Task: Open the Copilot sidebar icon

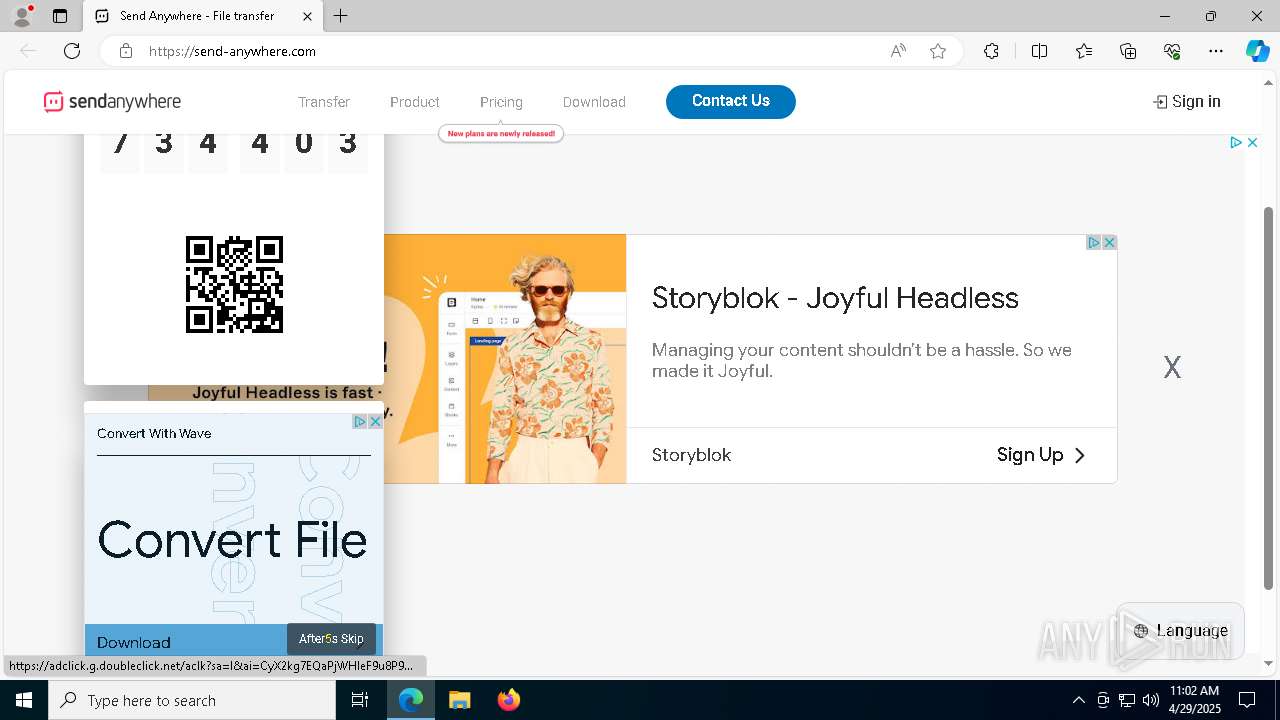Action: point(1257,51)
